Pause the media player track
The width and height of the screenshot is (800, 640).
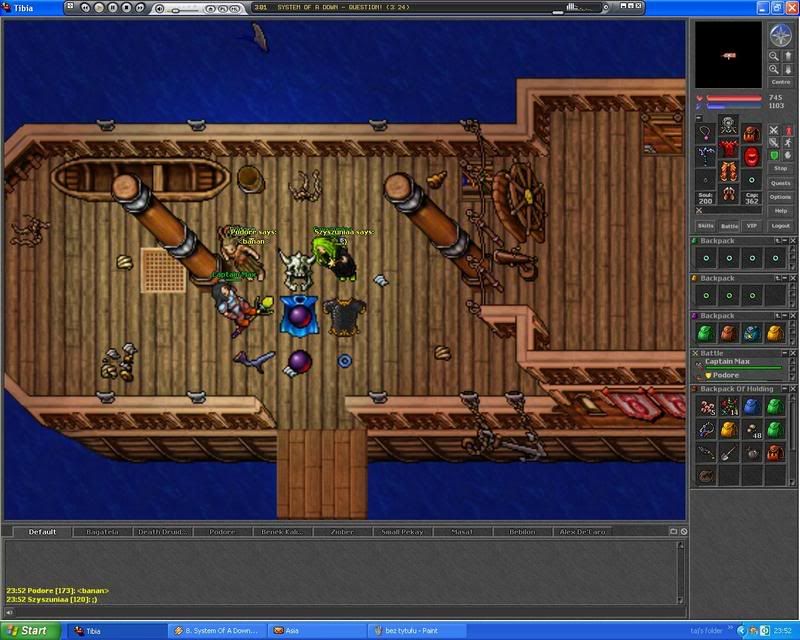coord(112,8)
